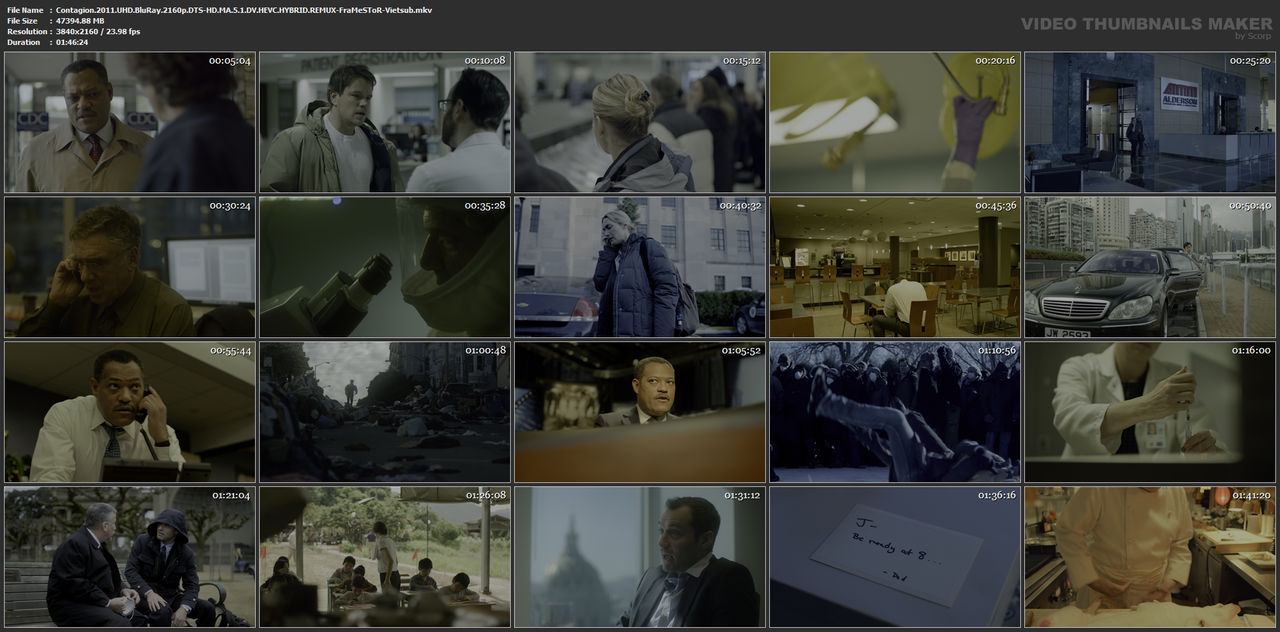This screenshot has height=632, width=1280.
Task: Open the microscope frame at 00:35:28
Action: pos(385,267)
